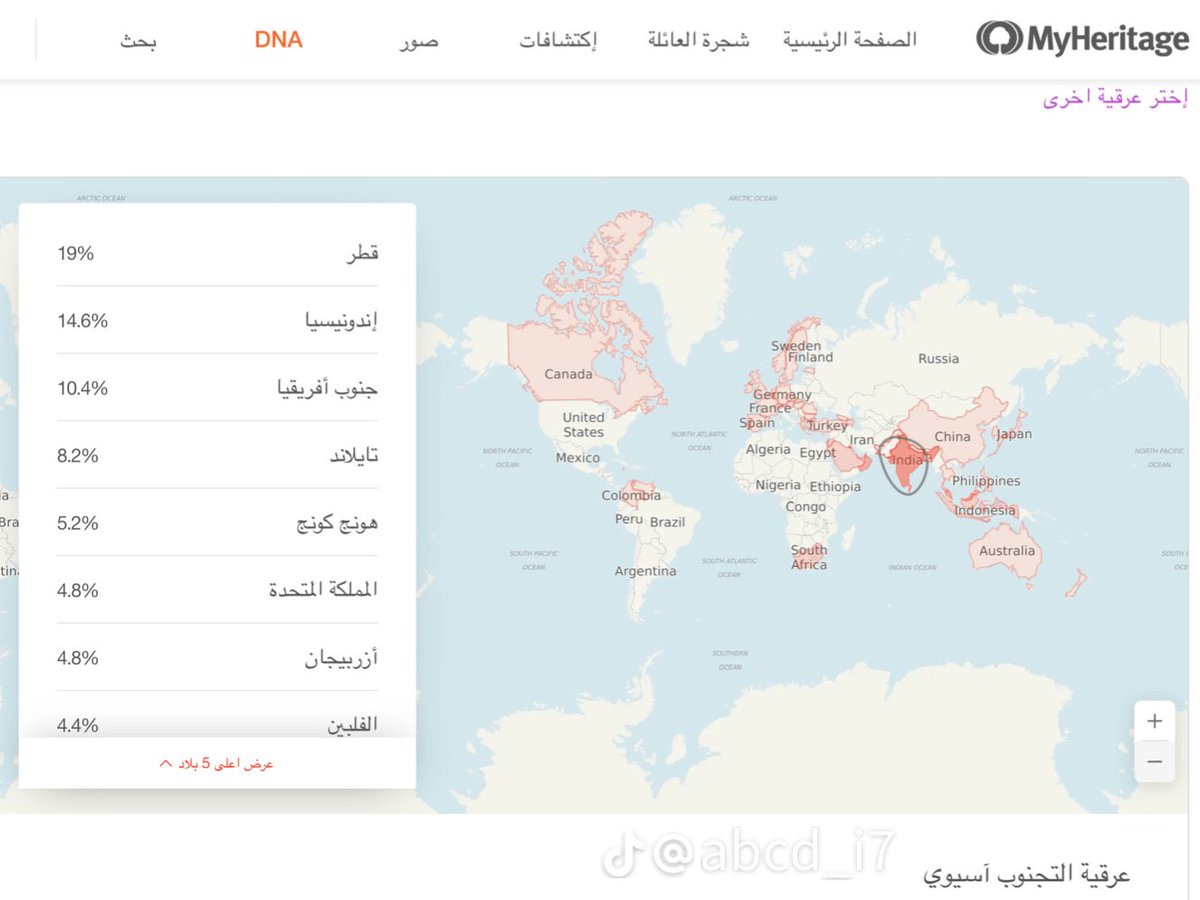
Task: Zoom in the map with plus button
Action: coord(1155,721)
